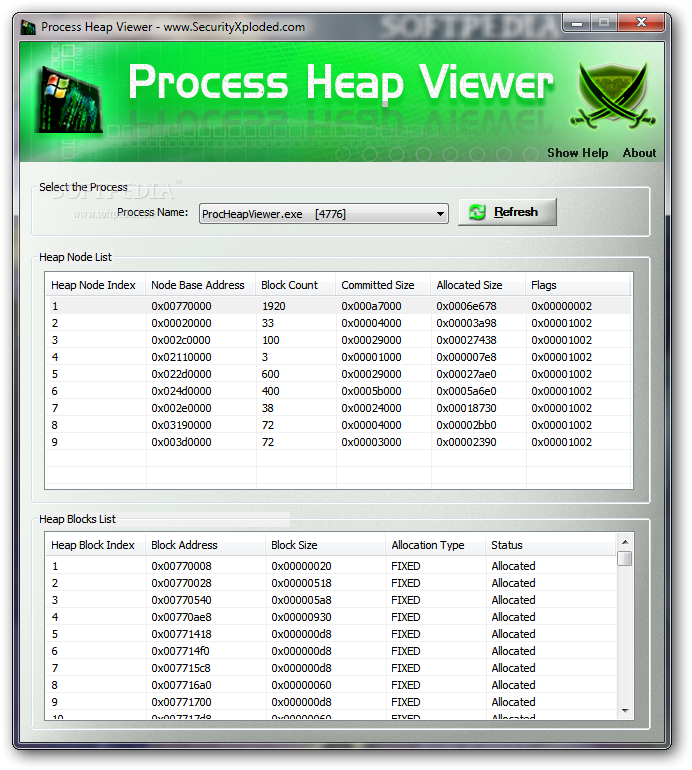Click scroll up arrow in Heap Blocks List
The height and width of the screenshot is (770, 692).
(x=625, y=542)
